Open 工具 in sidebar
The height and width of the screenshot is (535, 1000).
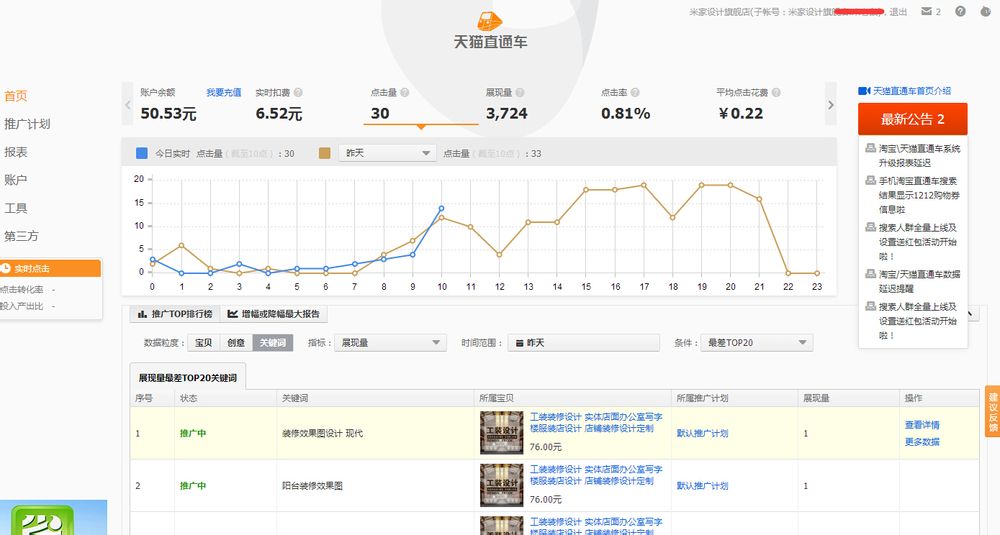point(16,208)
